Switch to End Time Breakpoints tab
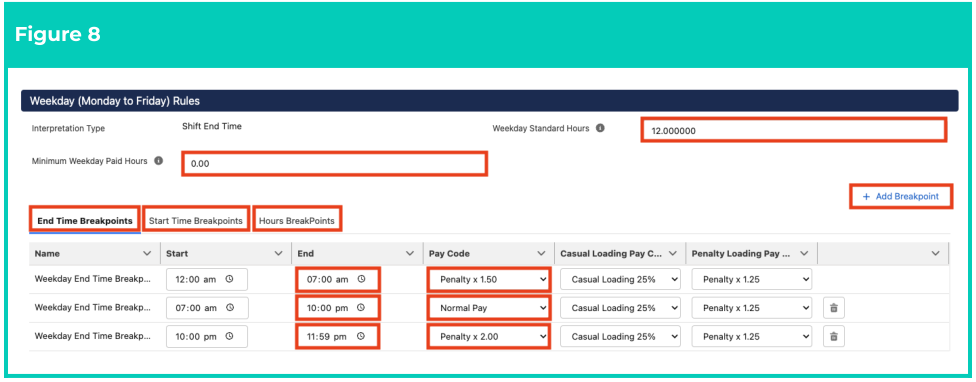 85,220
